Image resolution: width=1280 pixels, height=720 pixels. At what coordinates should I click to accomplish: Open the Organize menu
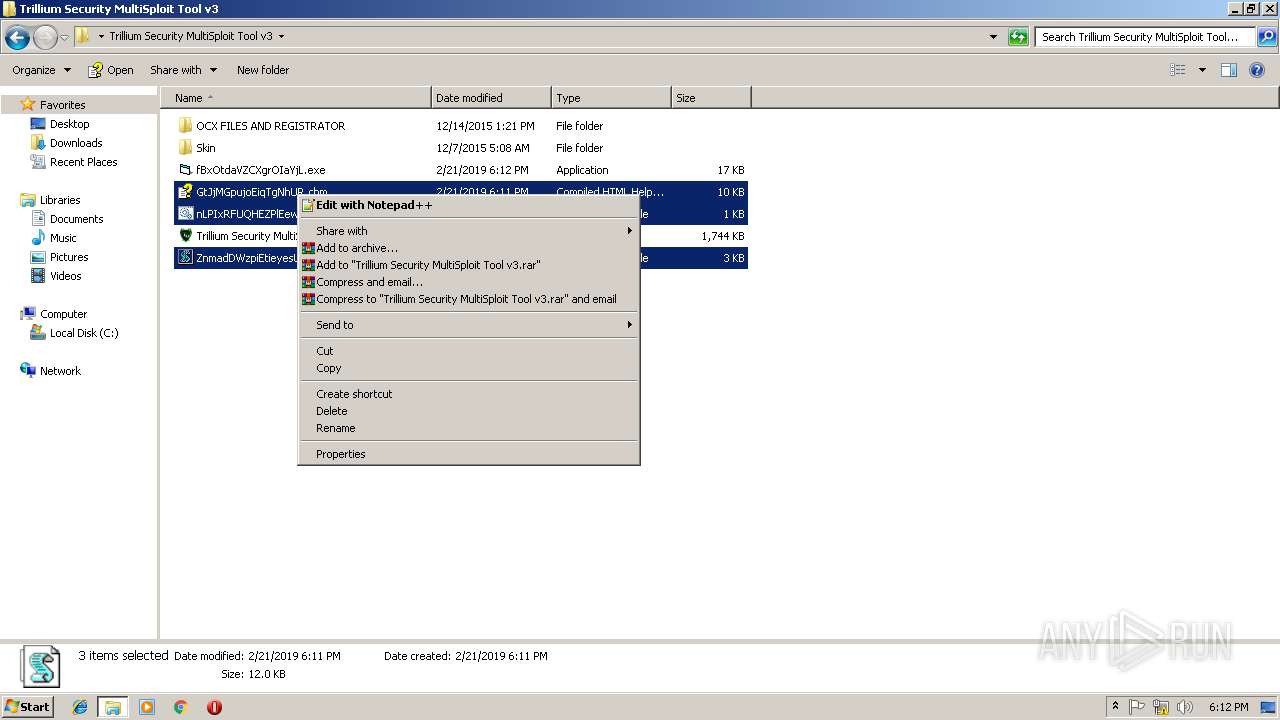click(41, 70)
